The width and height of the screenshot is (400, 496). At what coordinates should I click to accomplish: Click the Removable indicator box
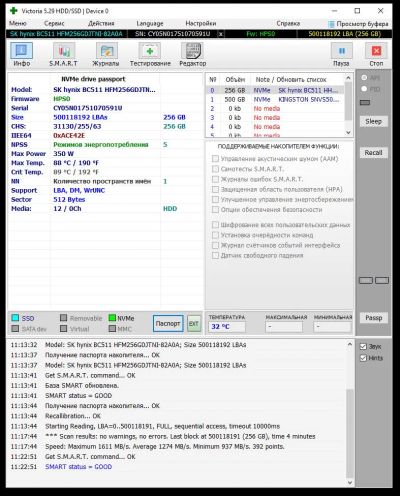tap(64, 318)
